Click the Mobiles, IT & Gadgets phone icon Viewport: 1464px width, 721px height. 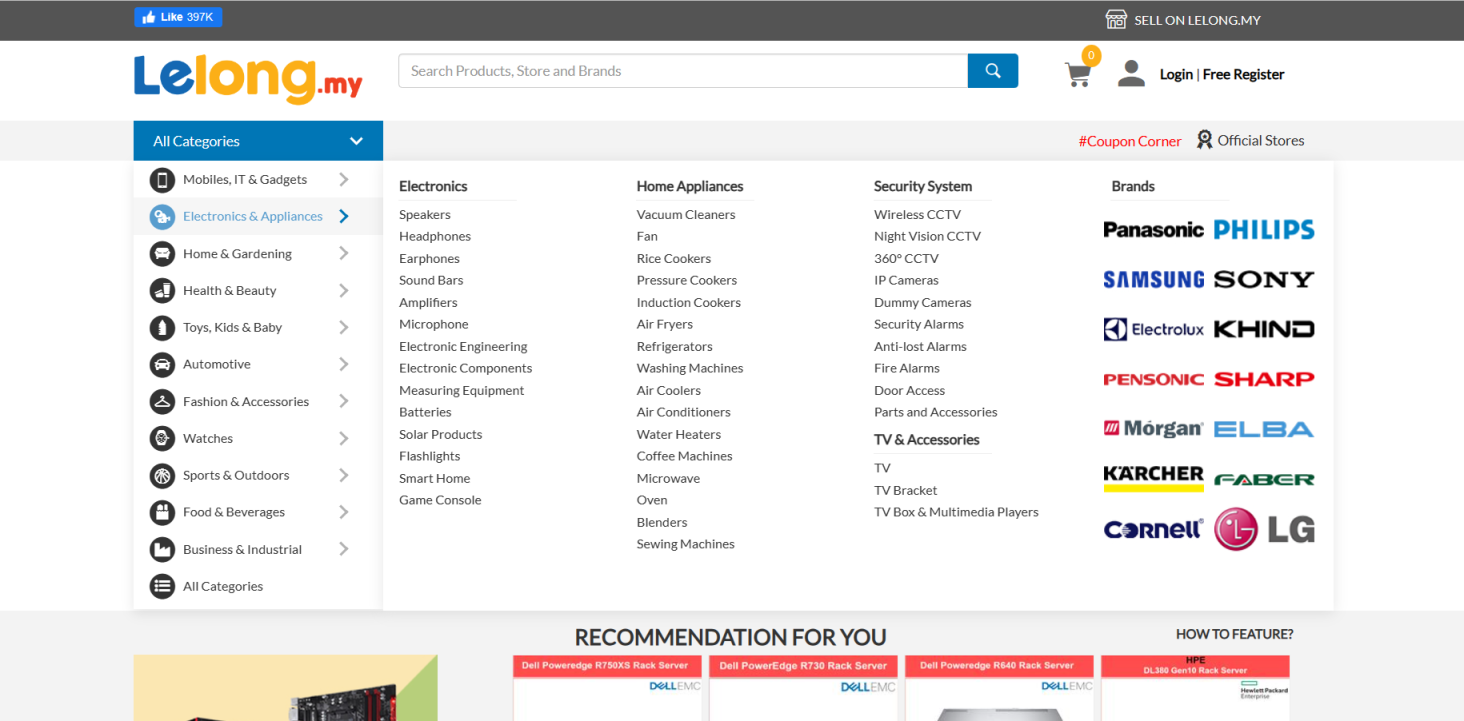click(162, 180)
